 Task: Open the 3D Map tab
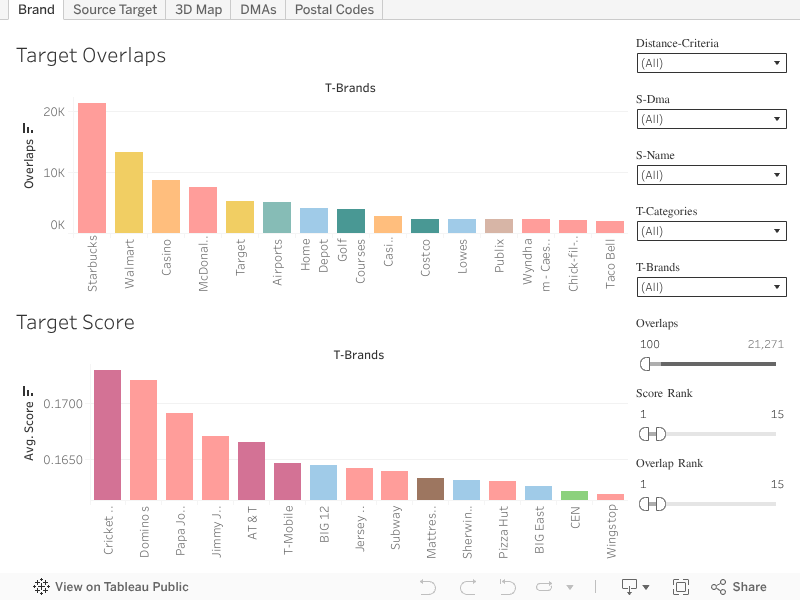(198, 9)
